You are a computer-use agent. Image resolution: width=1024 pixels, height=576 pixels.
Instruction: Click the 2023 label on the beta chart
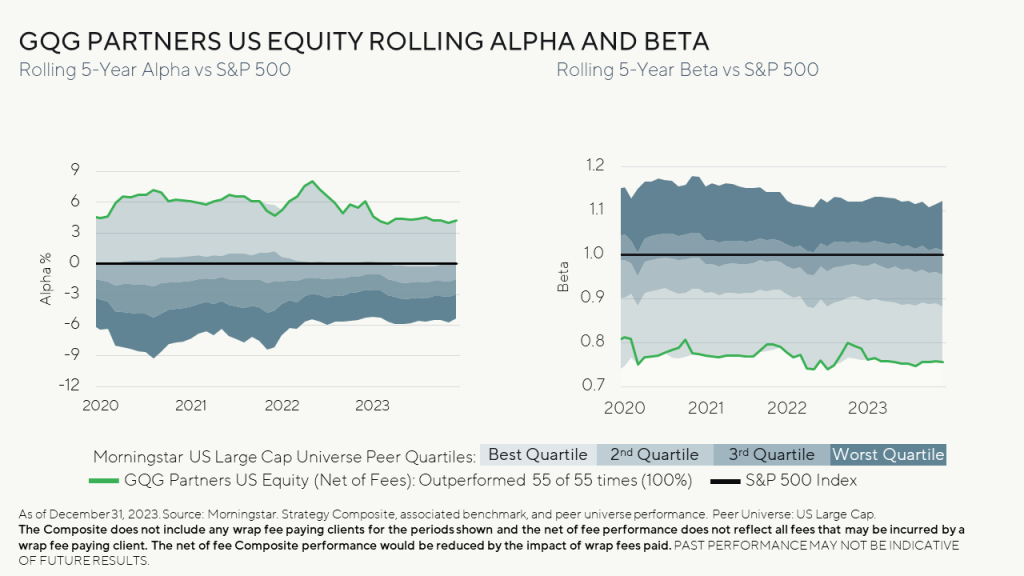pyautogui.click(x=867, y=407)
